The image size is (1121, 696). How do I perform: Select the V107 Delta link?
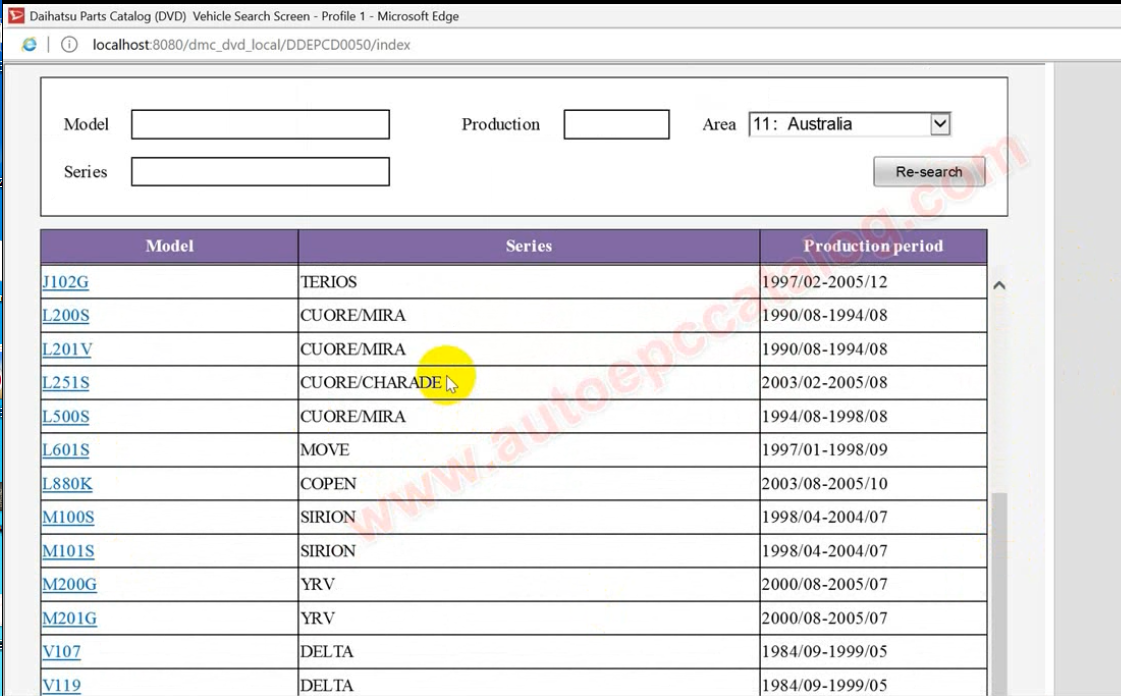coord(61,652)
